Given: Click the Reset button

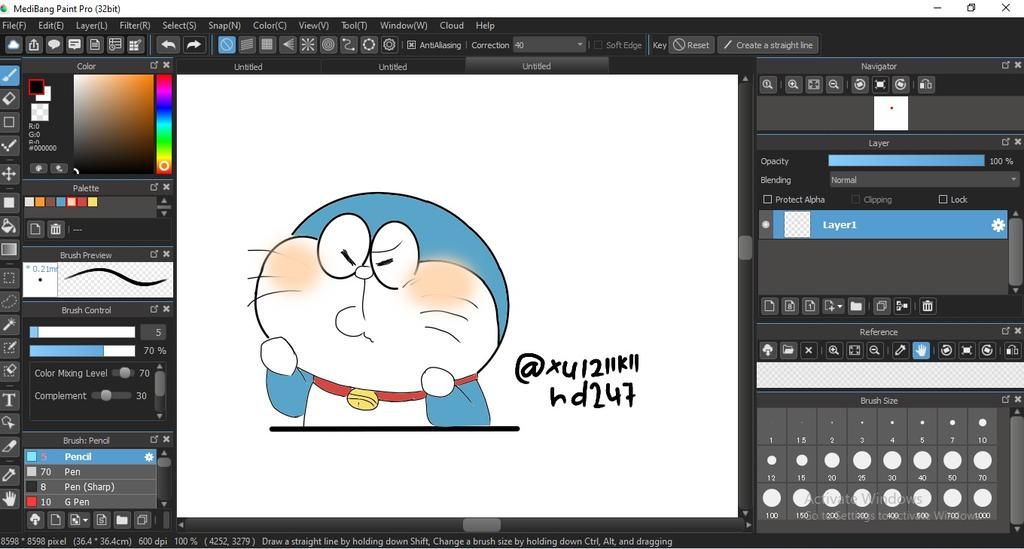Looking at the screenshot, I should pyautogui.click(x=692, y=45).
